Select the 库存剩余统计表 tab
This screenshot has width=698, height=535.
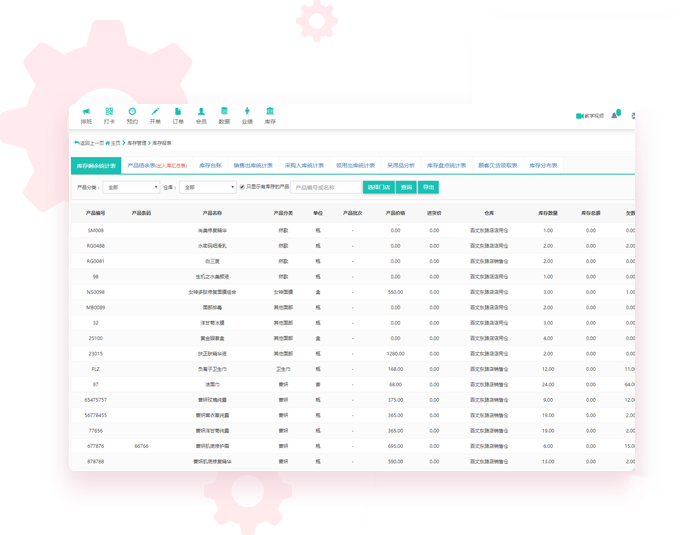(x=96, y=165)
